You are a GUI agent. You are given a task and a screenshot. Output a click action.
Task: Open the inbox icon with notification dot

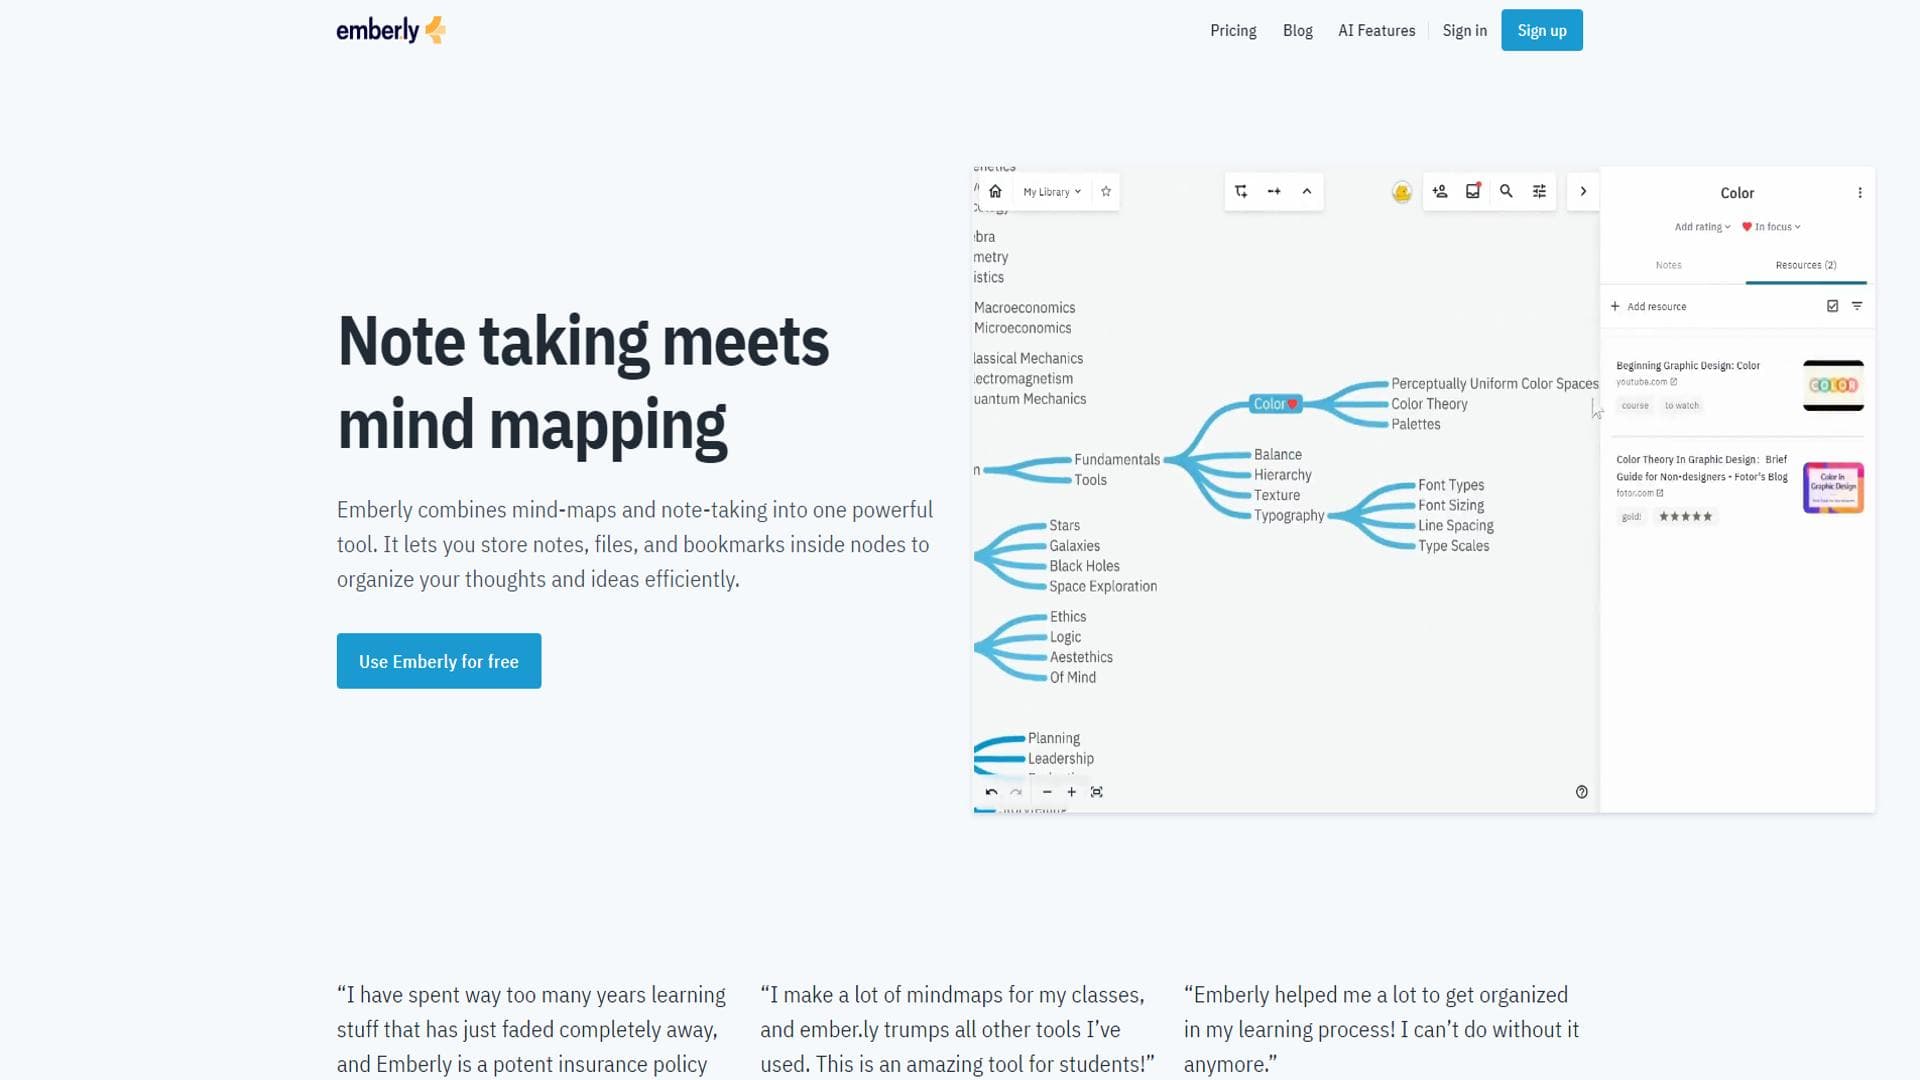coord(1473,191)
